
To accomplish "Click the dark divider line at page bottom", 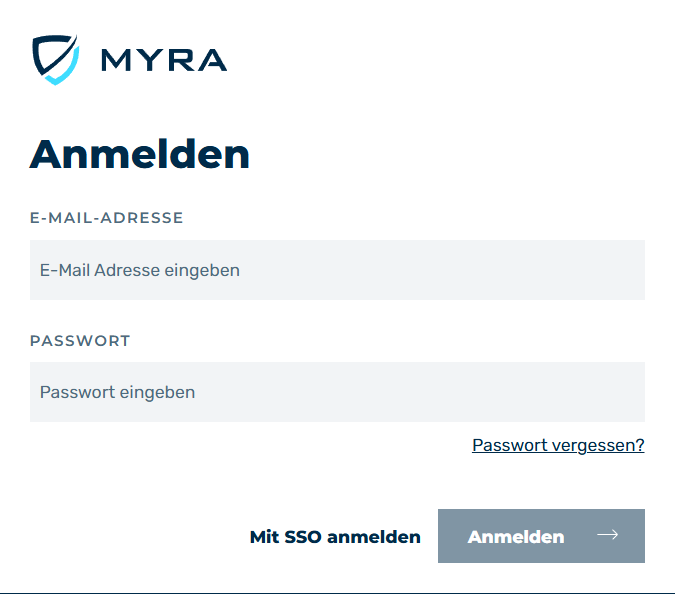I will click(338, 593).
